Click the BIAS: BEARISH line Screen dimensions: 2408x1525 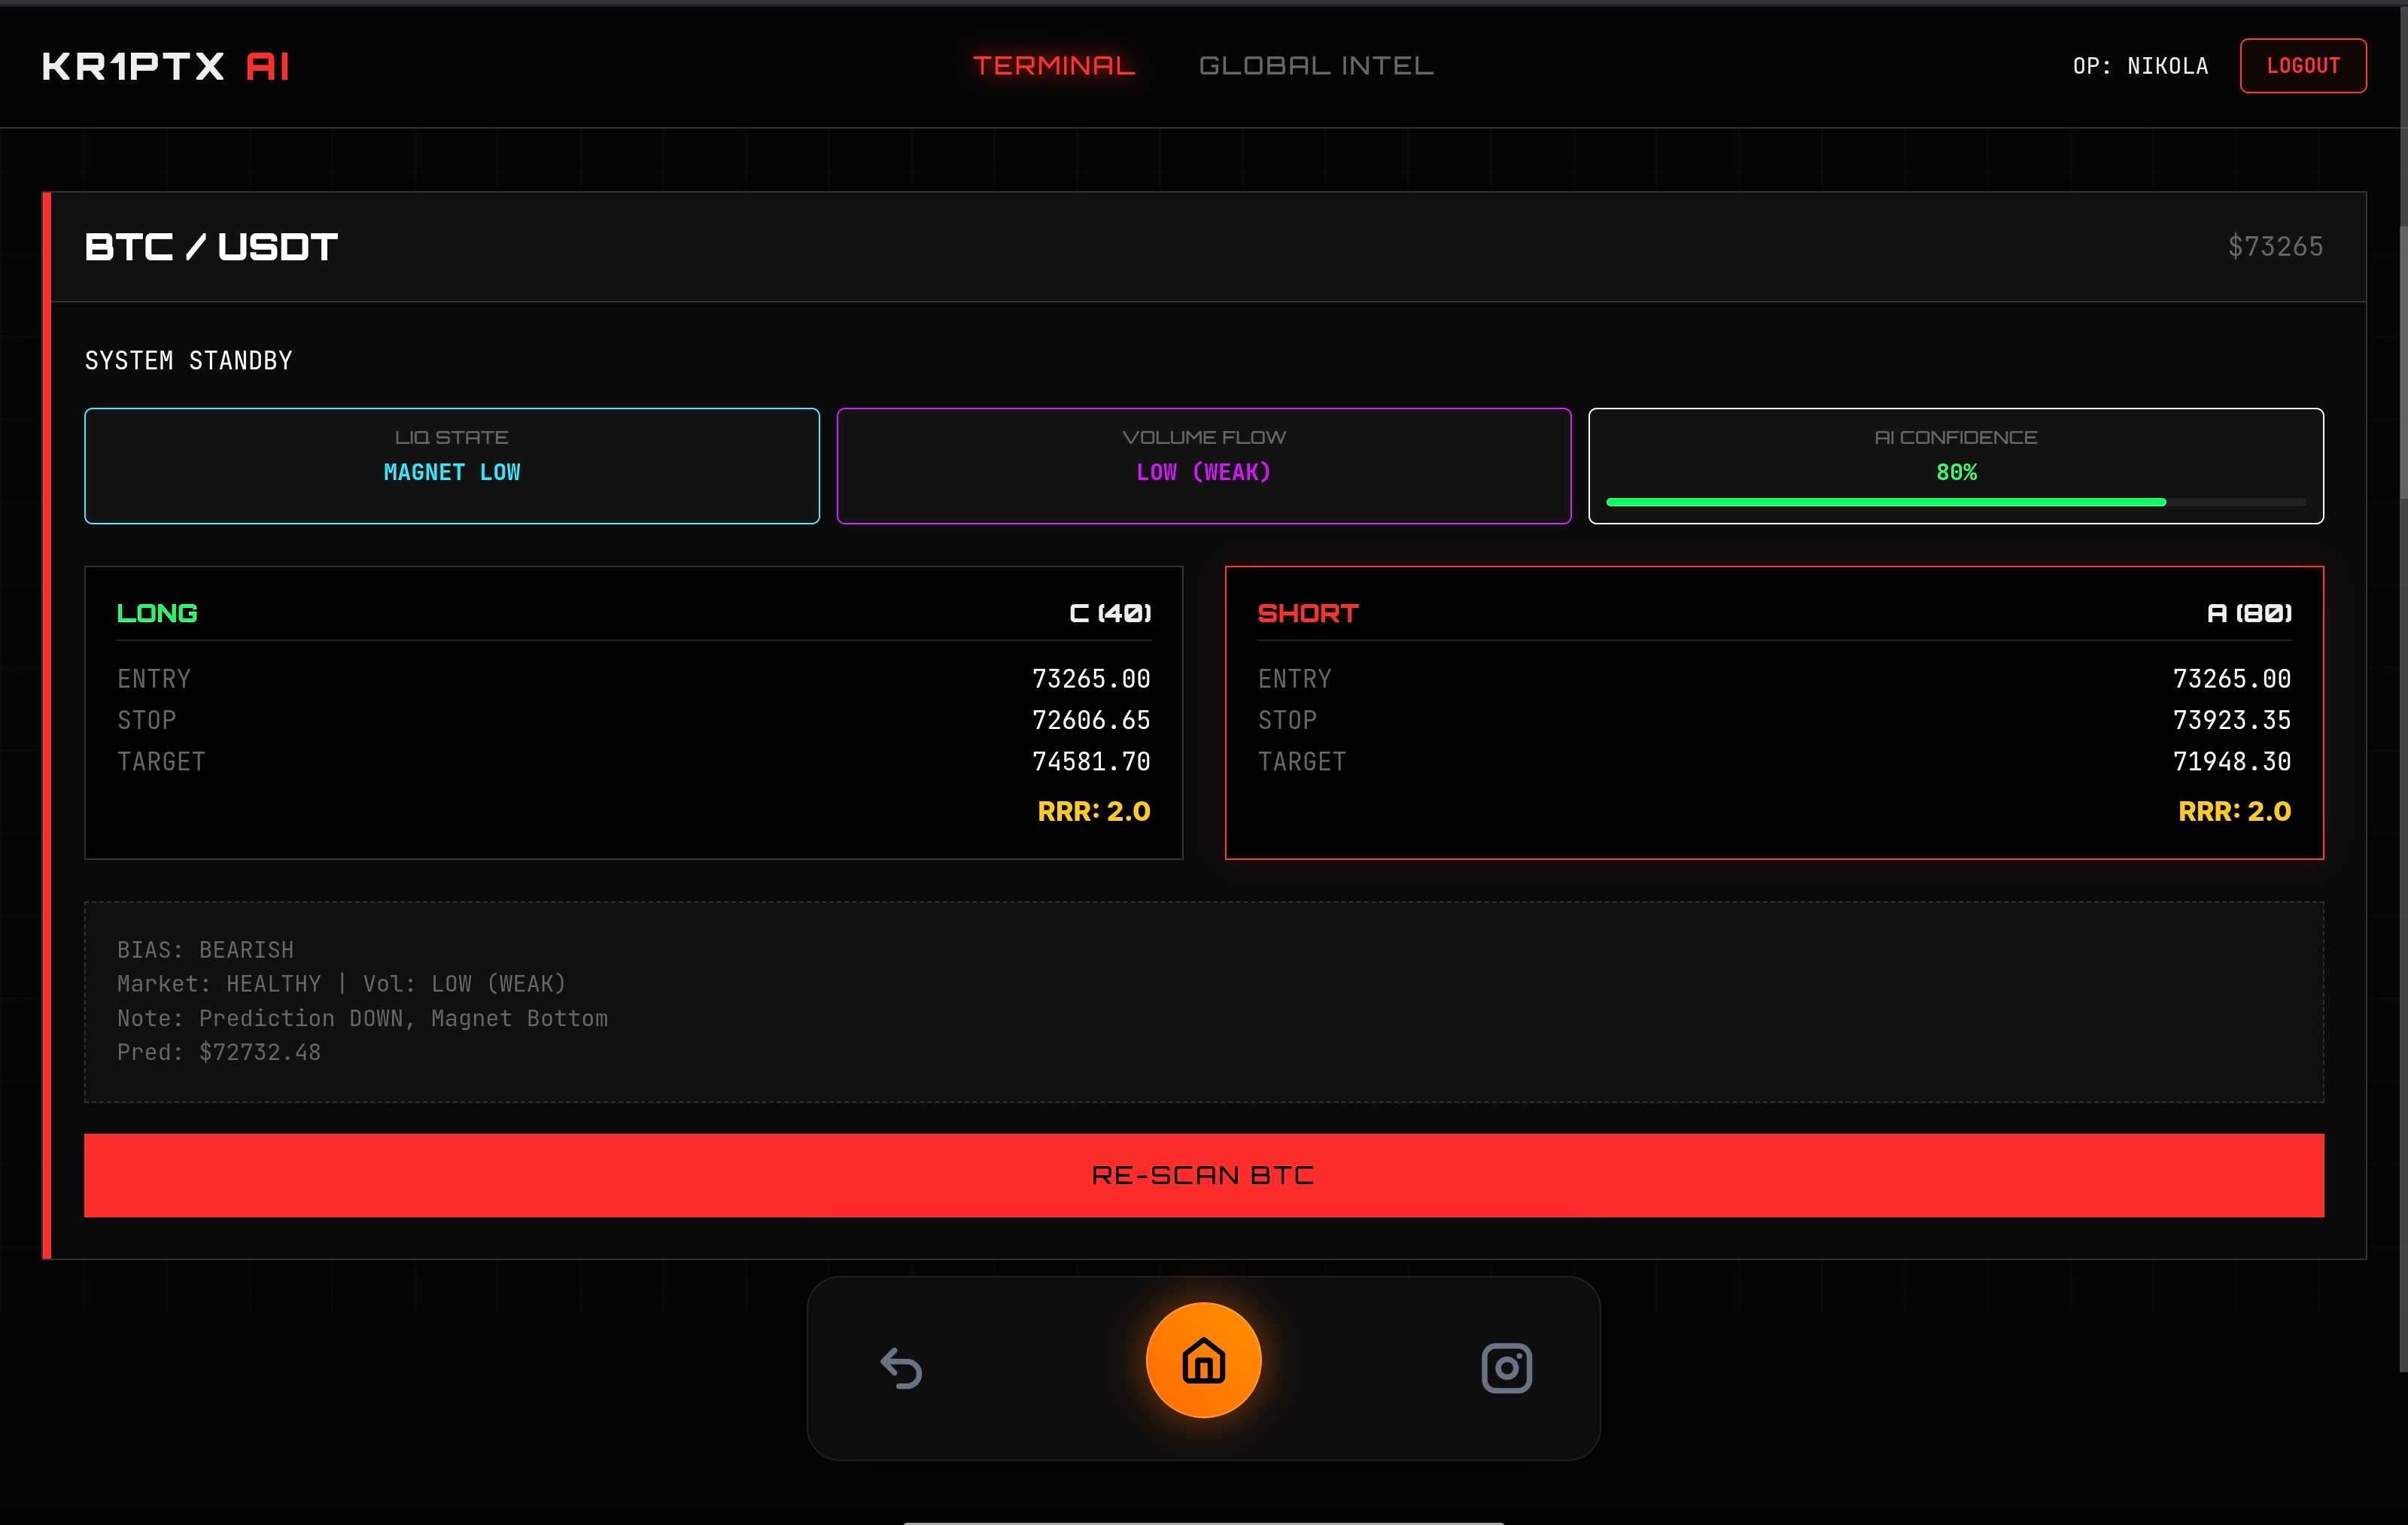click(x=205, y=950)
